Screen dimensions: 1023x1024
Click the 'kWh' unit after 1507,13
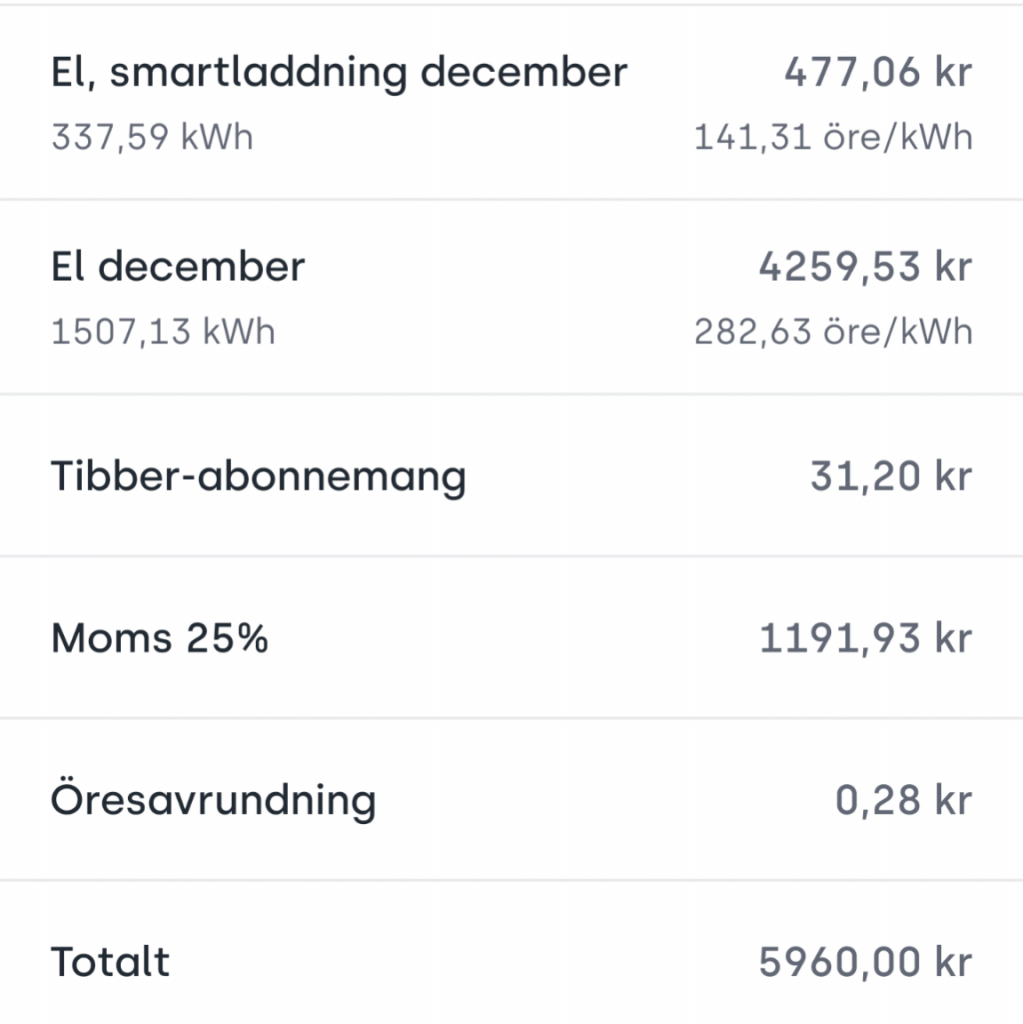239,331
